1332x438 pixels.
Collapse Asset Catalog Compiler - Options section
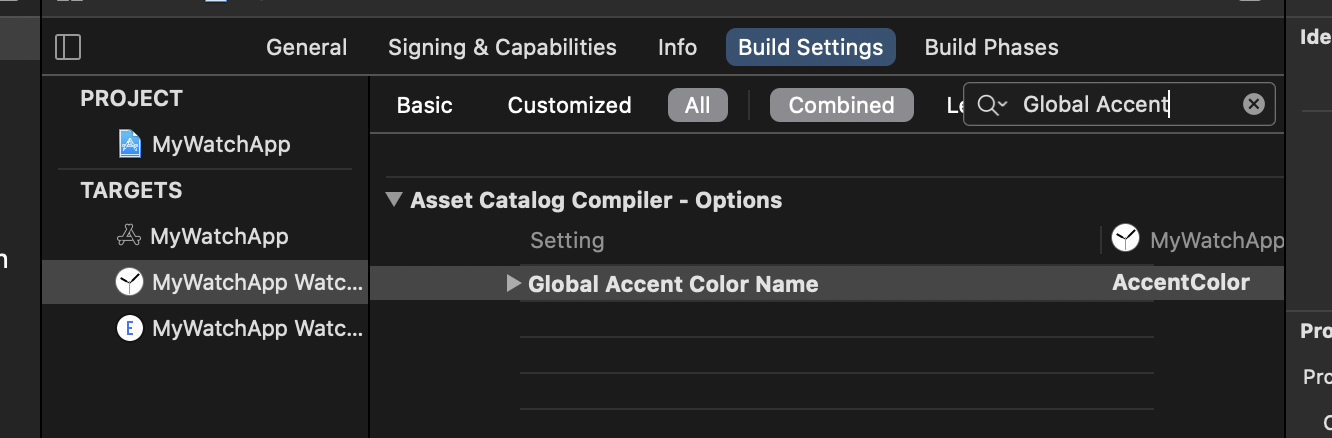tap(394, 199)
